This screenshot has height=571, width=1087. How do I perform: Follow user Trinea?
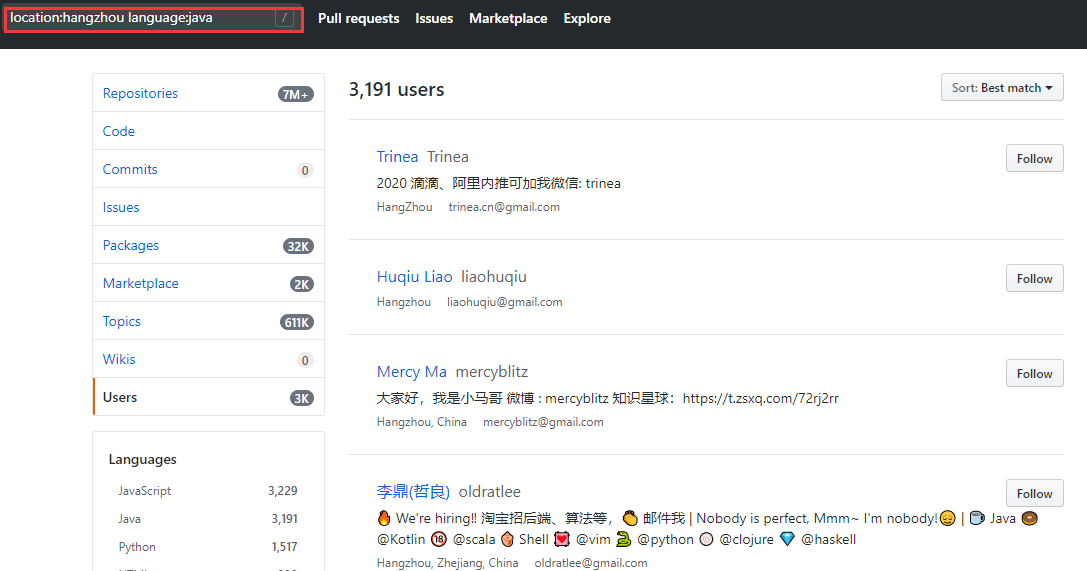click(x=1034, y=159)
